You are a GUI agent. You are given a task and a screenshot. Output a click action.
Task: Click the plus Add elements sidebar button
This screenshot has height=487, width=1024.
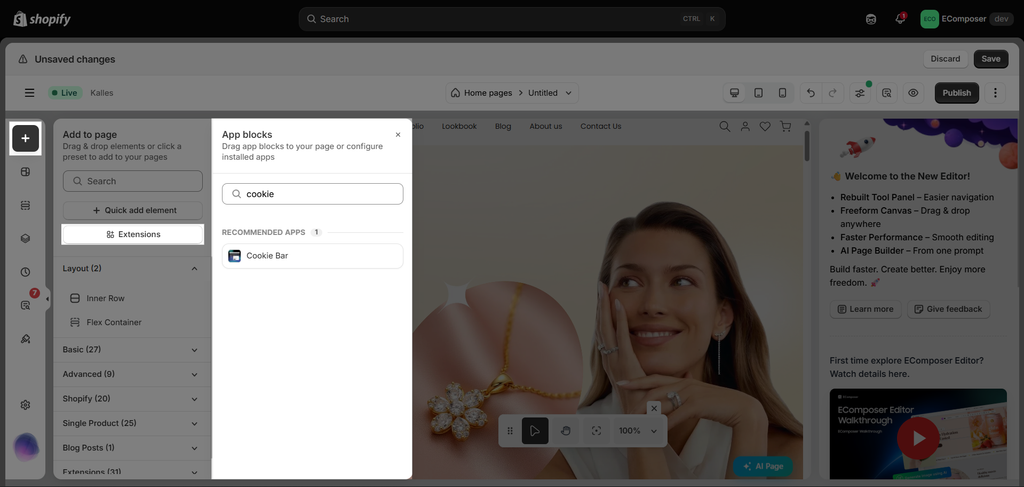click(25, 138)
